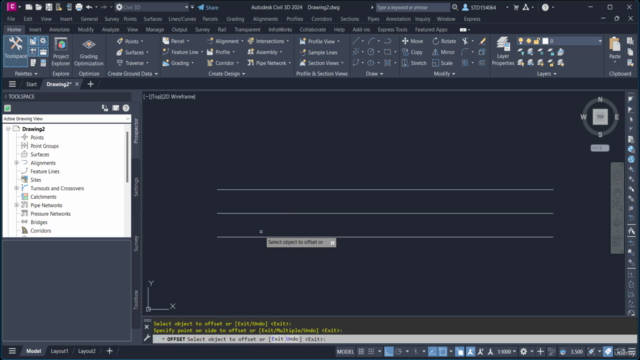Toggle 2D object snap in status bar

[x=442, y=351]
